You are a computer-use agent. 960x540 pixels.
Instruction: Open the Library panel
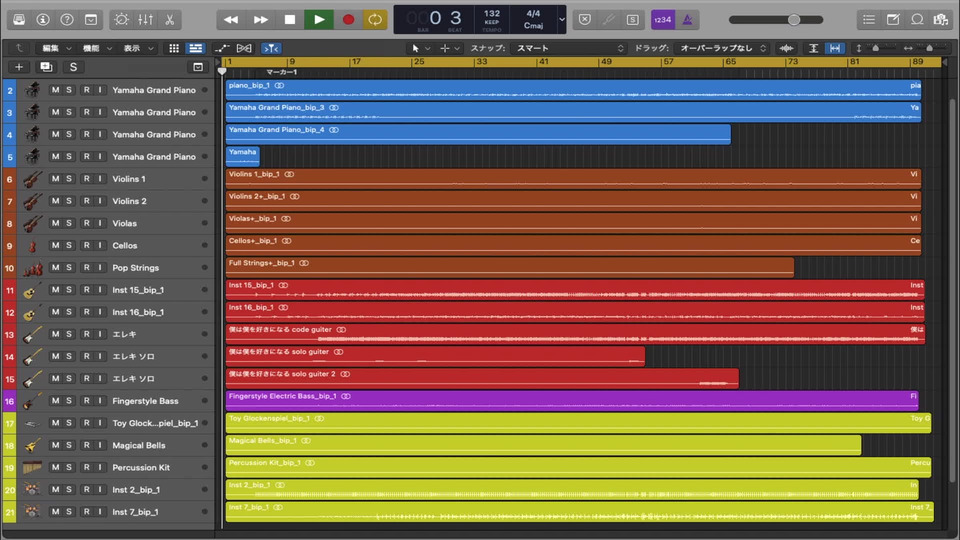19,20
